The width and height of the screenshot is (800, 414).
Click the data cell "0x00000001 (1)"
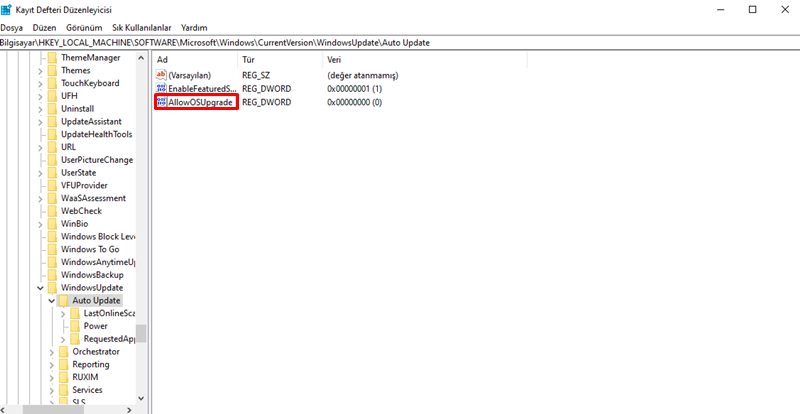pos(355,89)
